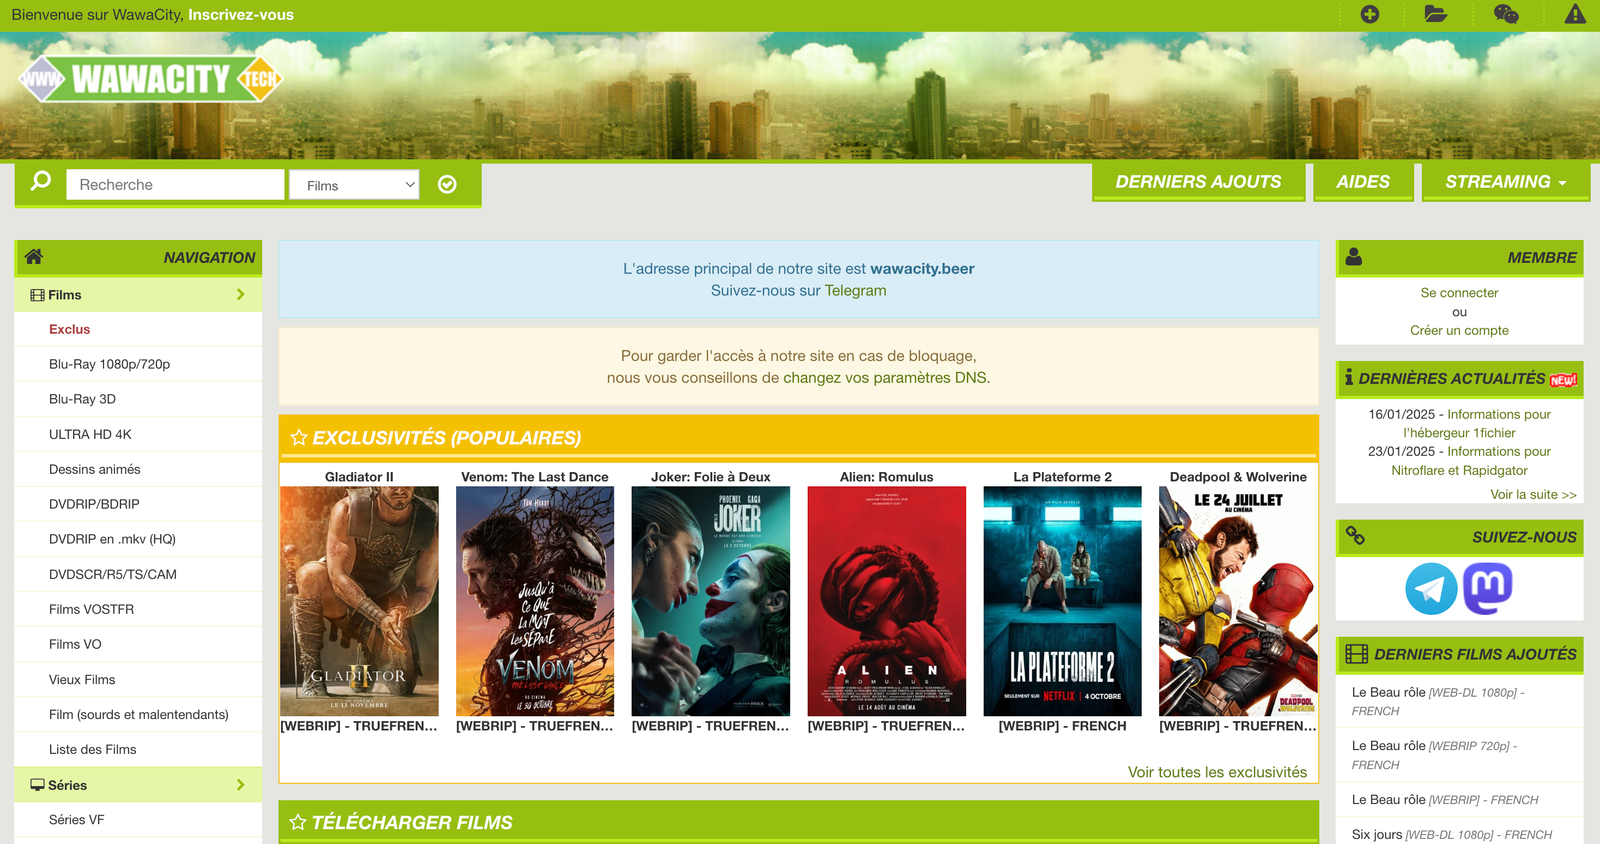Image resolution: width=1600 pixels, height=844 pixels.
Task: Open the folder icon in top bar
Action: [1435, 14]
